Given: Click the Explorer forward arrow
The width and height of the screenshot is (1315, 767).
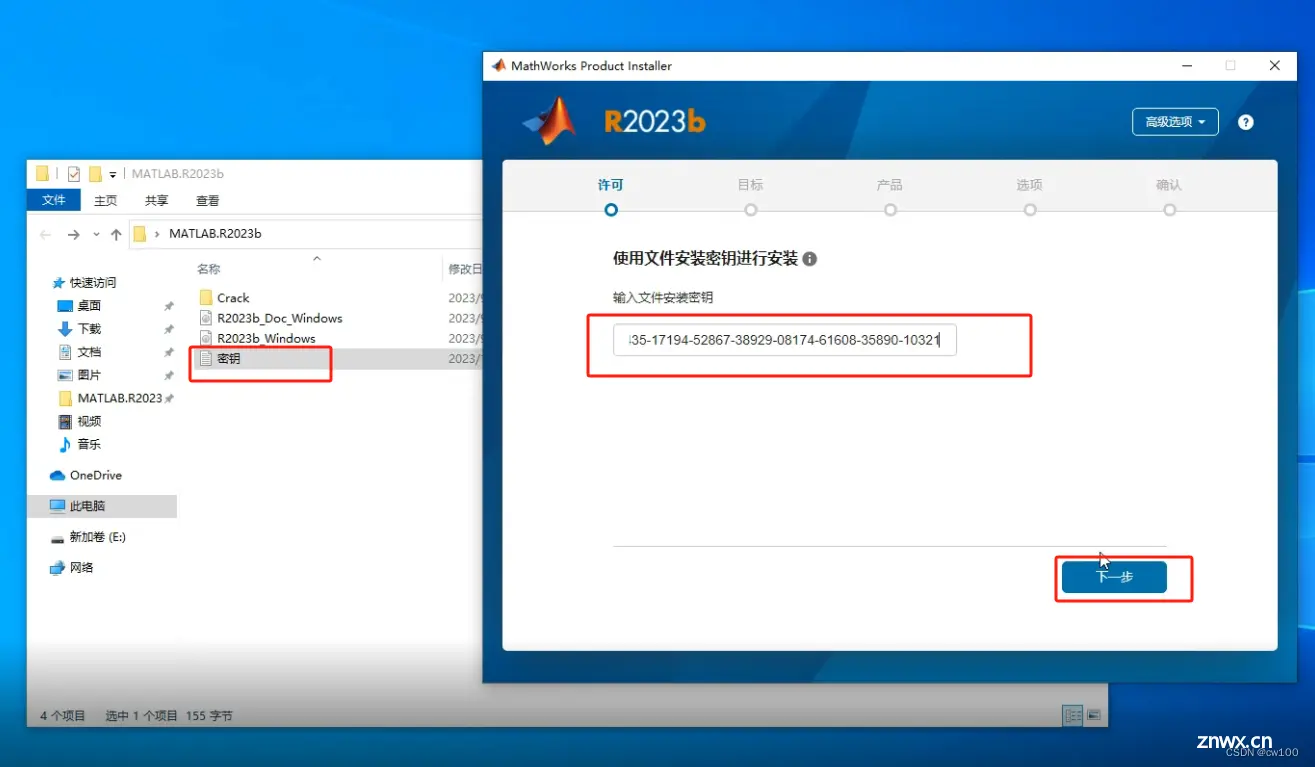Looking at the screenshot, I should click(x=73, y=234).
